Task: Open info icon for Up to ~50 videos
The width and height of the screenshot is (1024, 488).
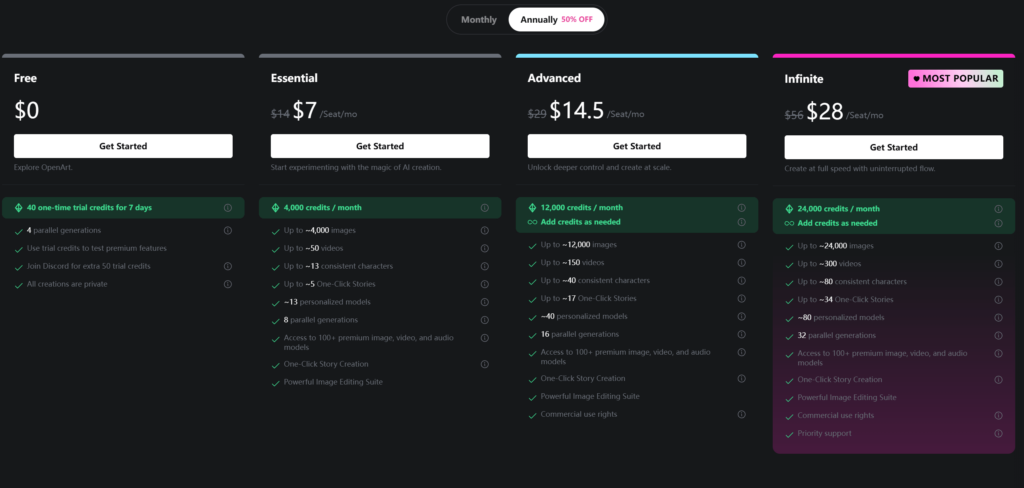Action: [485, 248]
